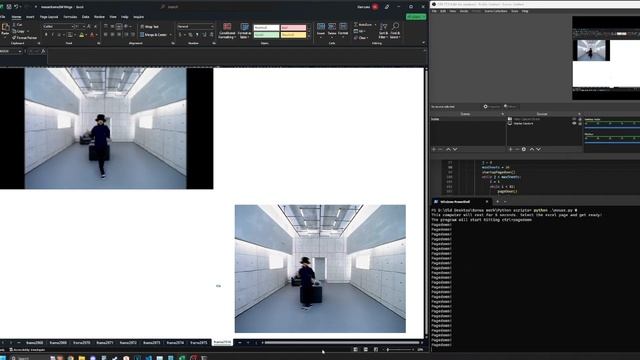The image size is (640, 360).
Task: Click the font color letter icon
Action: point(92,35)
